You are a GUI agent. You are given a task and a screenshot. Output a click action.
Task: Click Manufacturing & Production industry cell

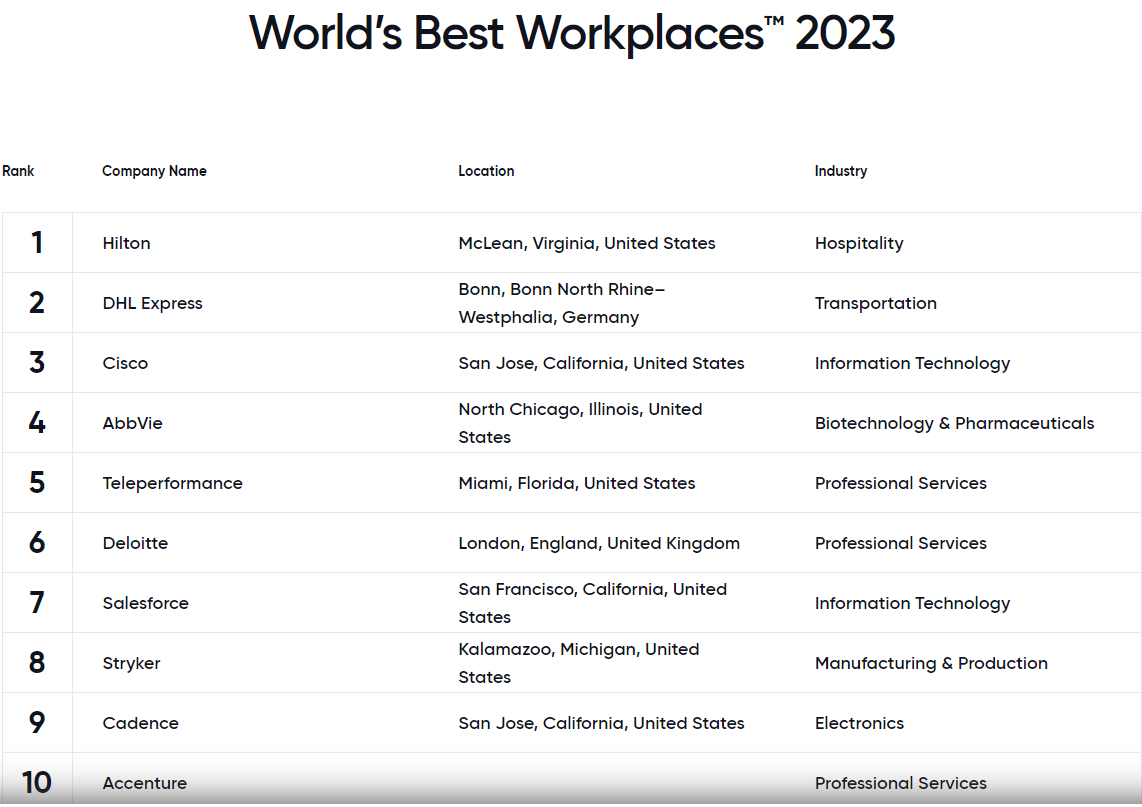[932, 664]
